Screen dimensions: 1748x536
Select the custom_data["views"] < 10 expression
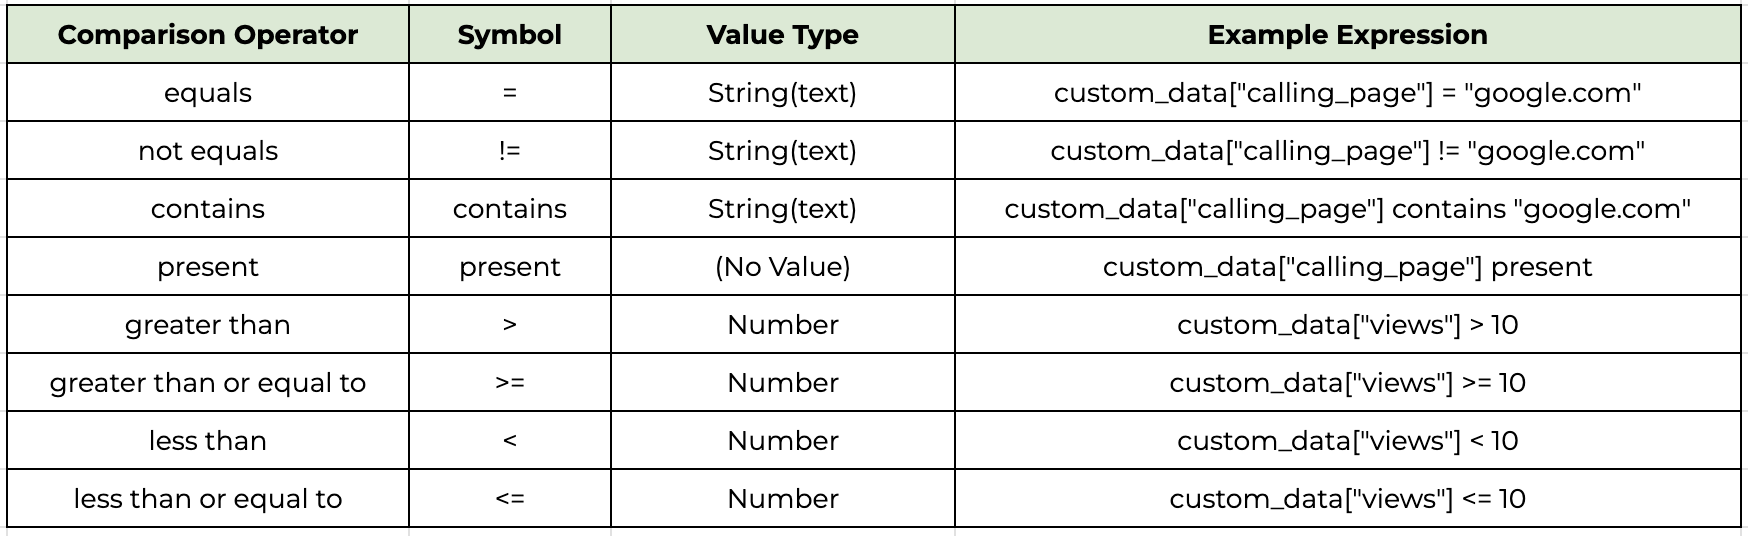[x=1347, y=441]
